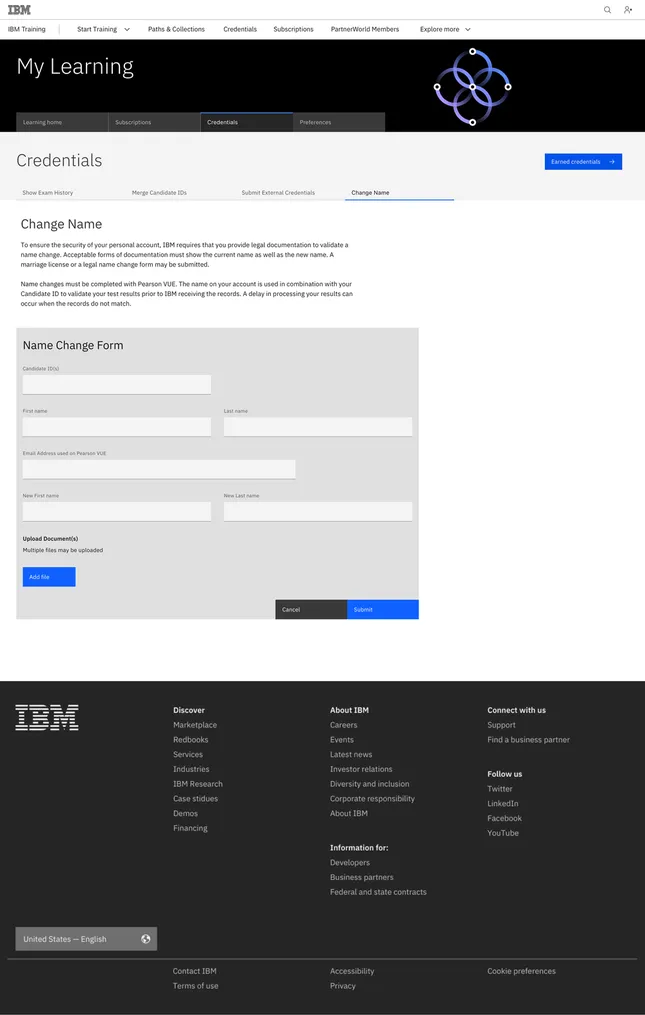Open the Services footer link
Image resolution: width=645 pixels, height=1015 pixels.
tap(188, 755)
